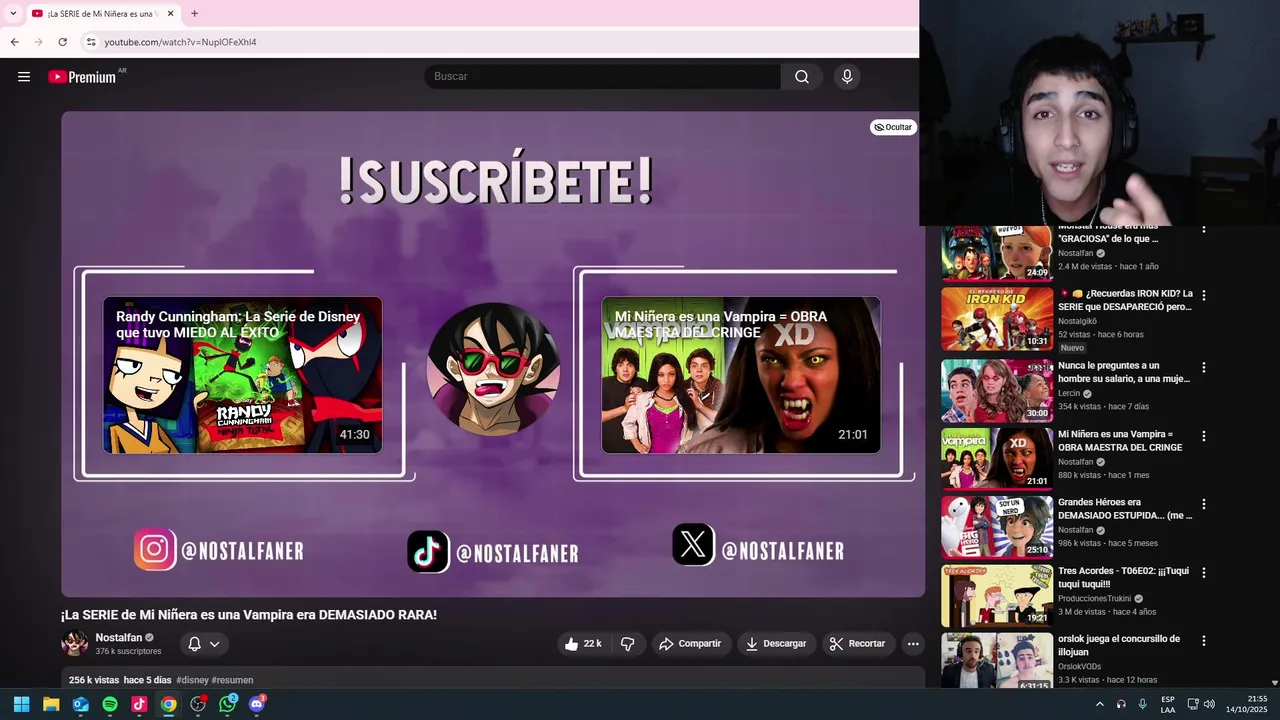
Task: Open the Chrome tab search dropdown
Action: point(12,14)
